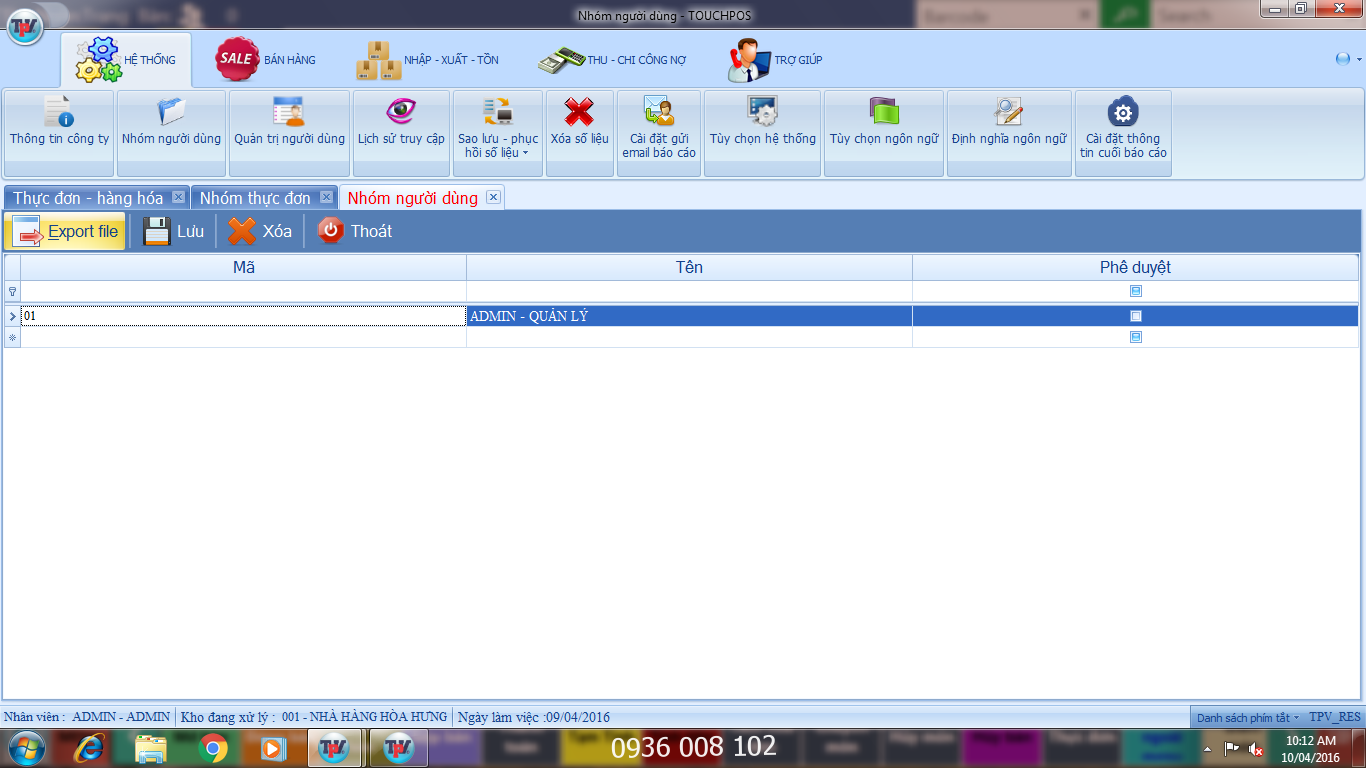Close the Nhóm thực đơn tab
The width and height of the screenshot is (1366, 768).
(x=326, y=197)
